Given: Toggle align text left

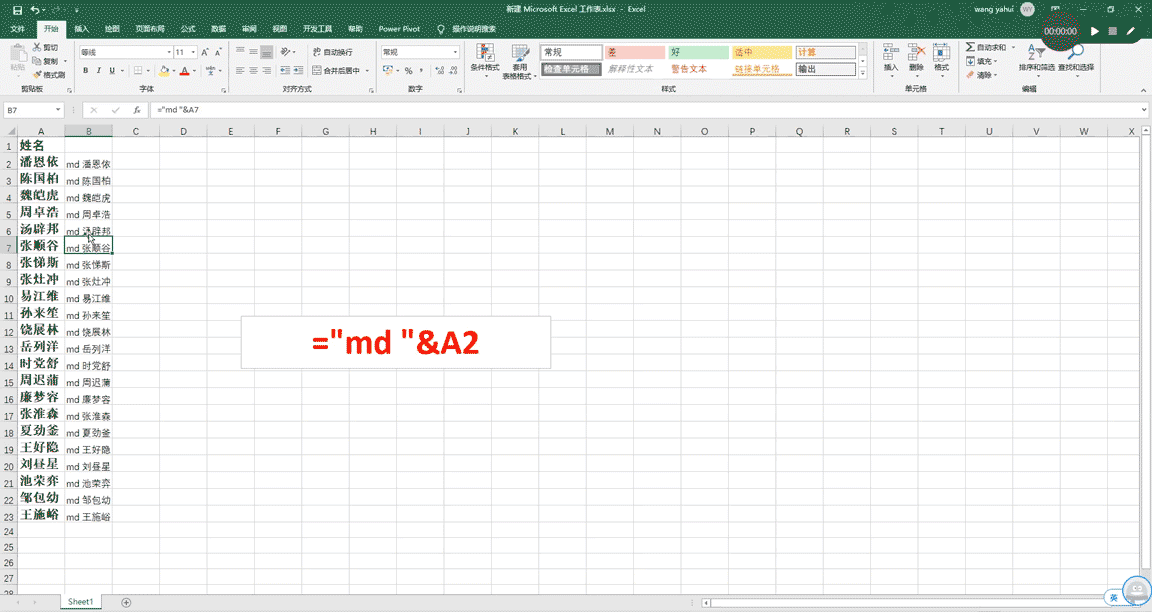Looking at the screenshot, I should (x=240, y=71).
